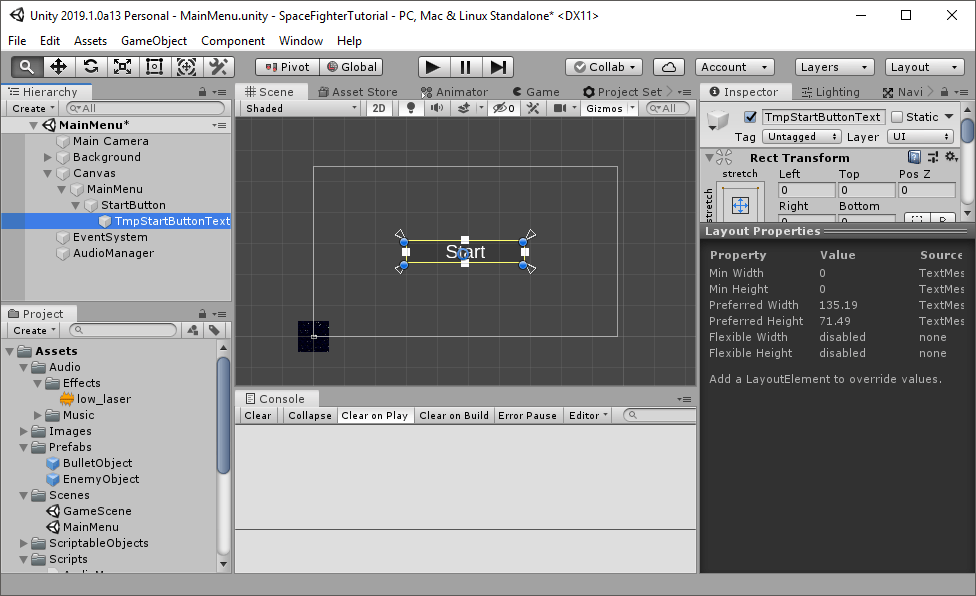976x596 pixels.
Task: Enable the Static checkbox for TmpStartButtonText
Action: (898, 116)
